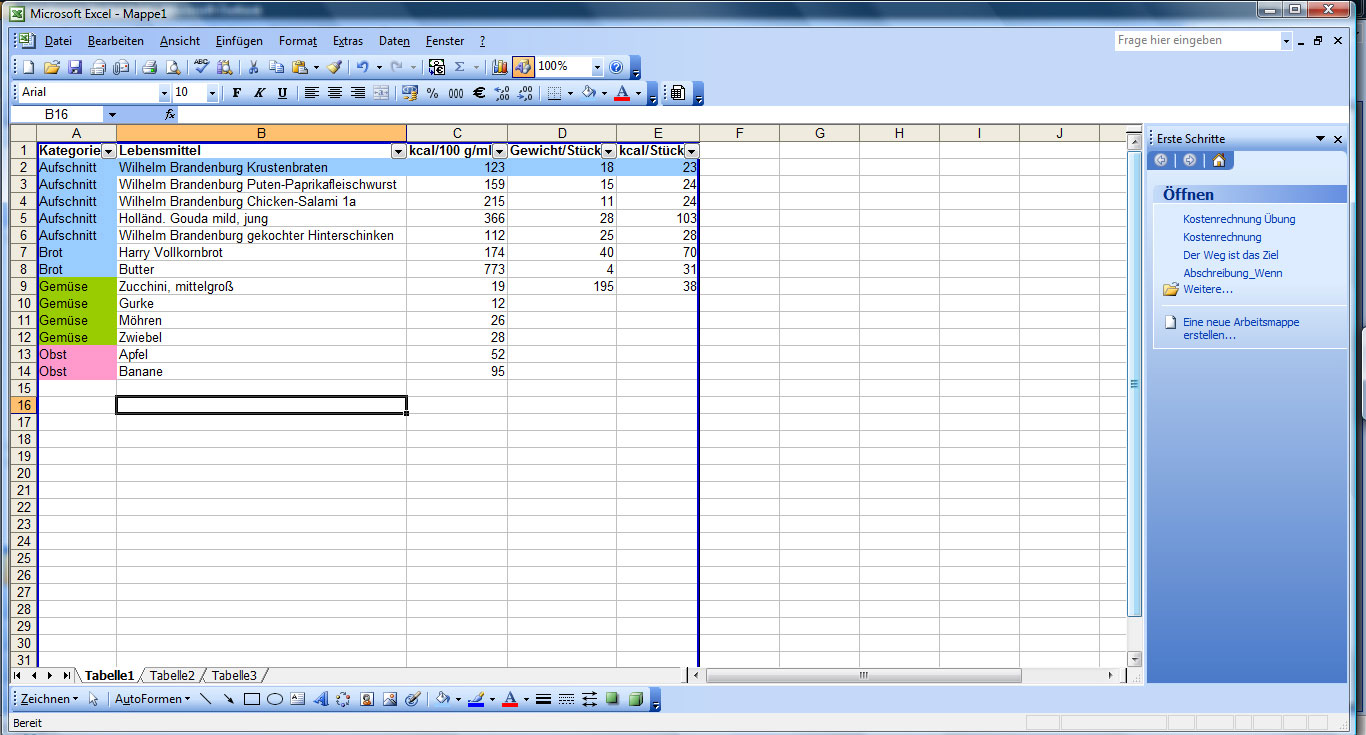
Task: Go to task pane home icon
Action: tap(1219, 160)
